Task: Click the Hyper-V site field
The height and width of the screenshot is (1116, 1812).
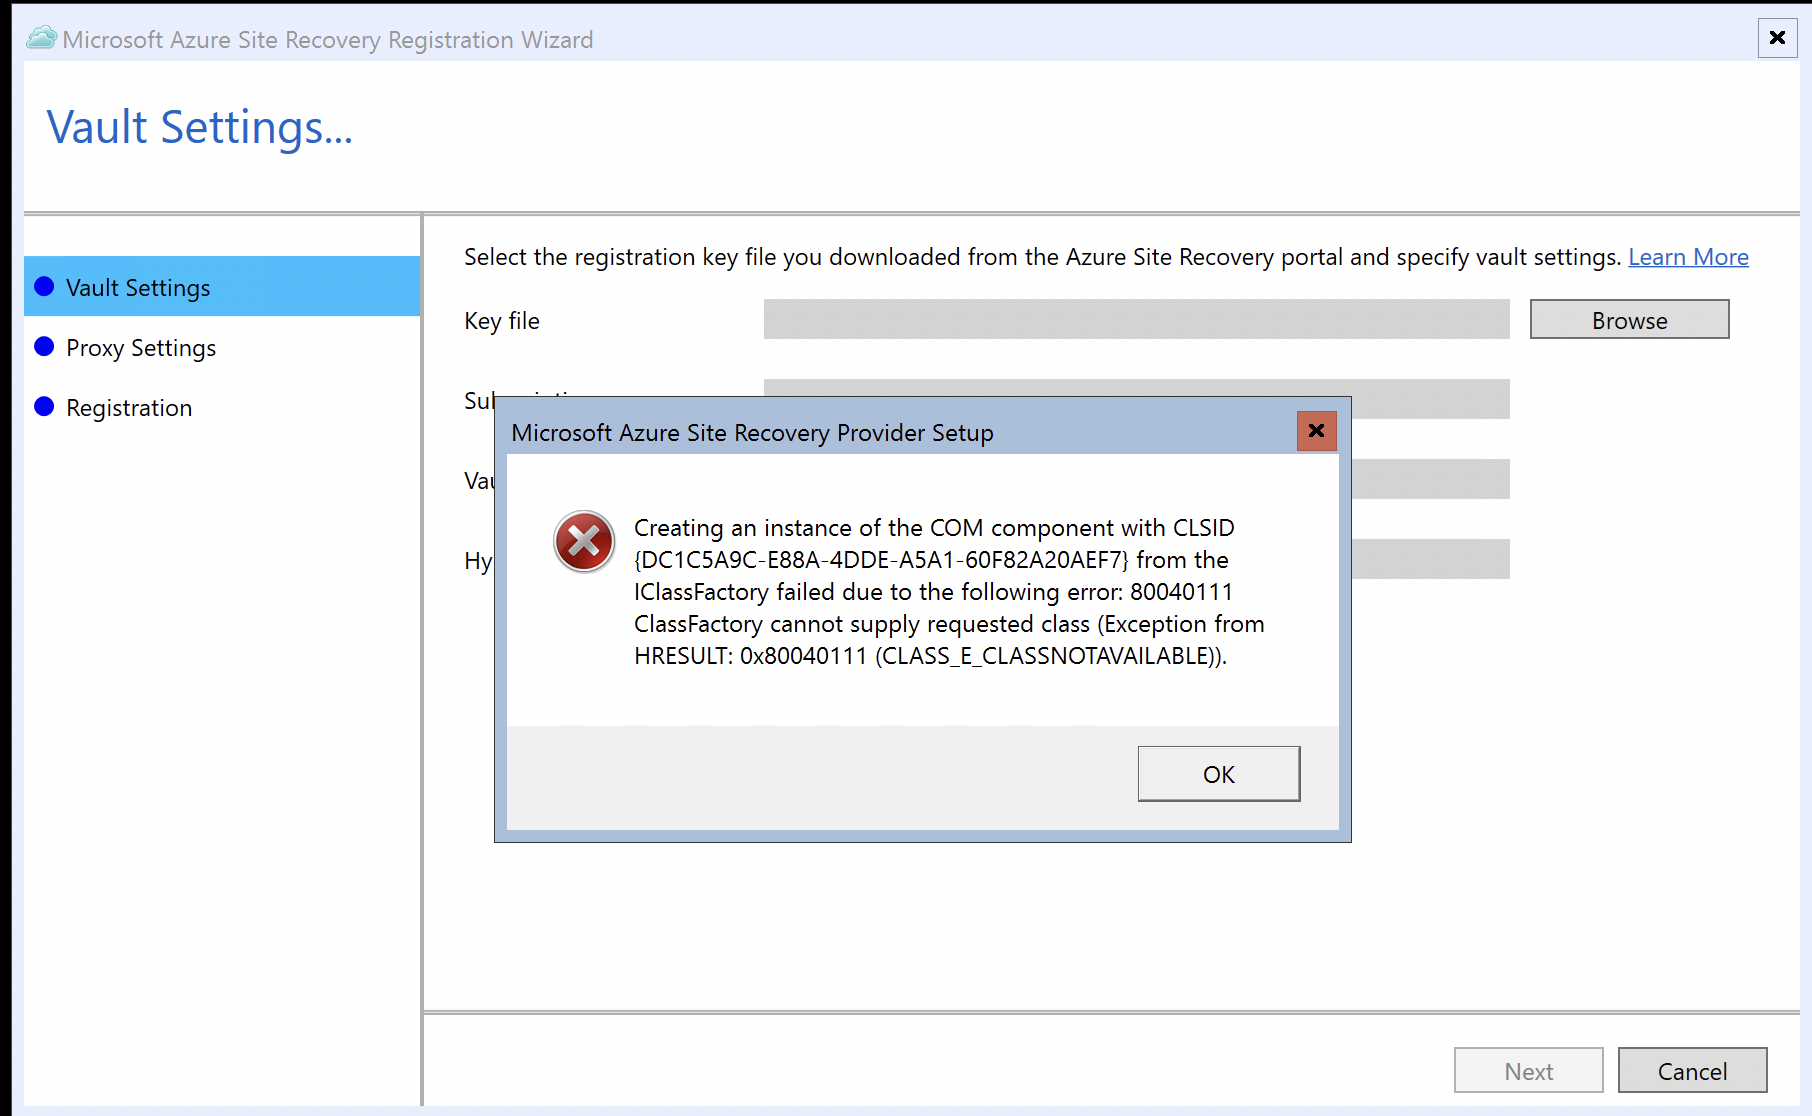Action: pyautogui.click(x=1430, y=559)
